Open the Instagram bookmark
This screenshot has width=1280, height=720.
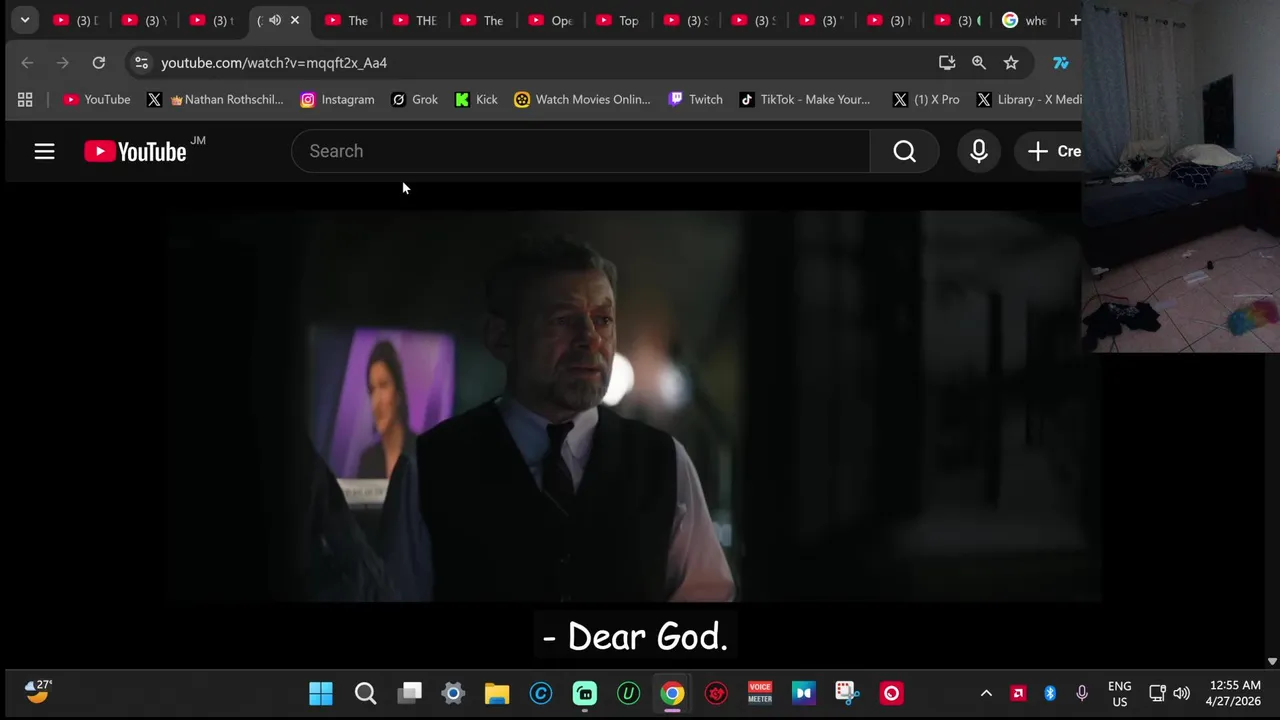(337, 99)
